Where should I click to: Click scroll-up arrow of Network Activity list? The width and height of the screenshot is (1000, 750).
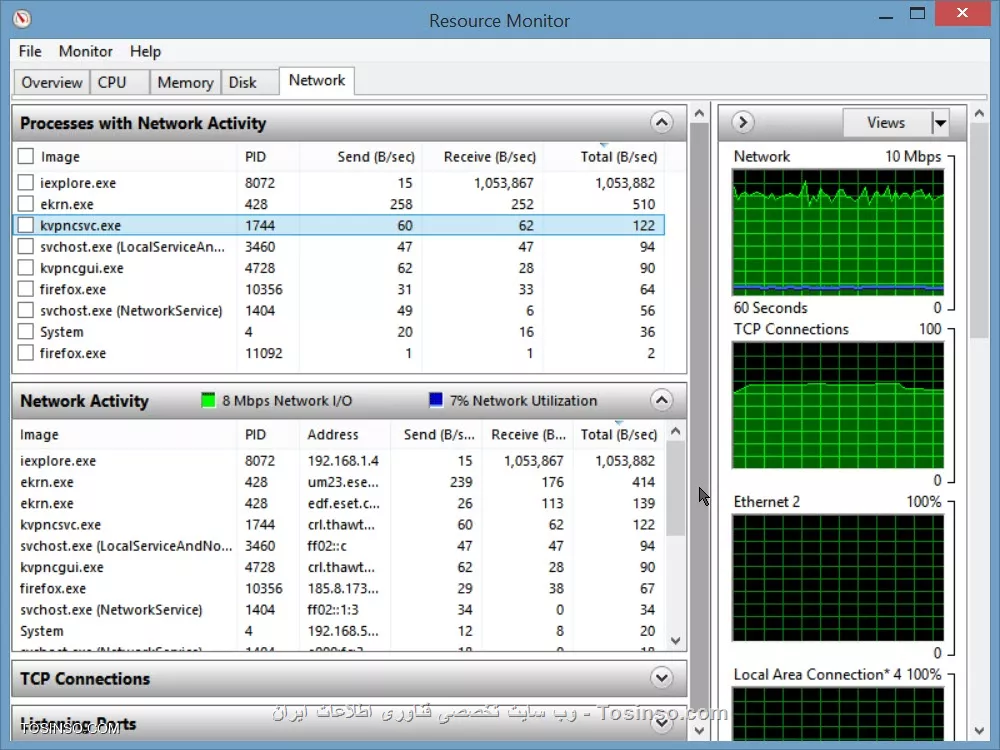click(676, 432)
